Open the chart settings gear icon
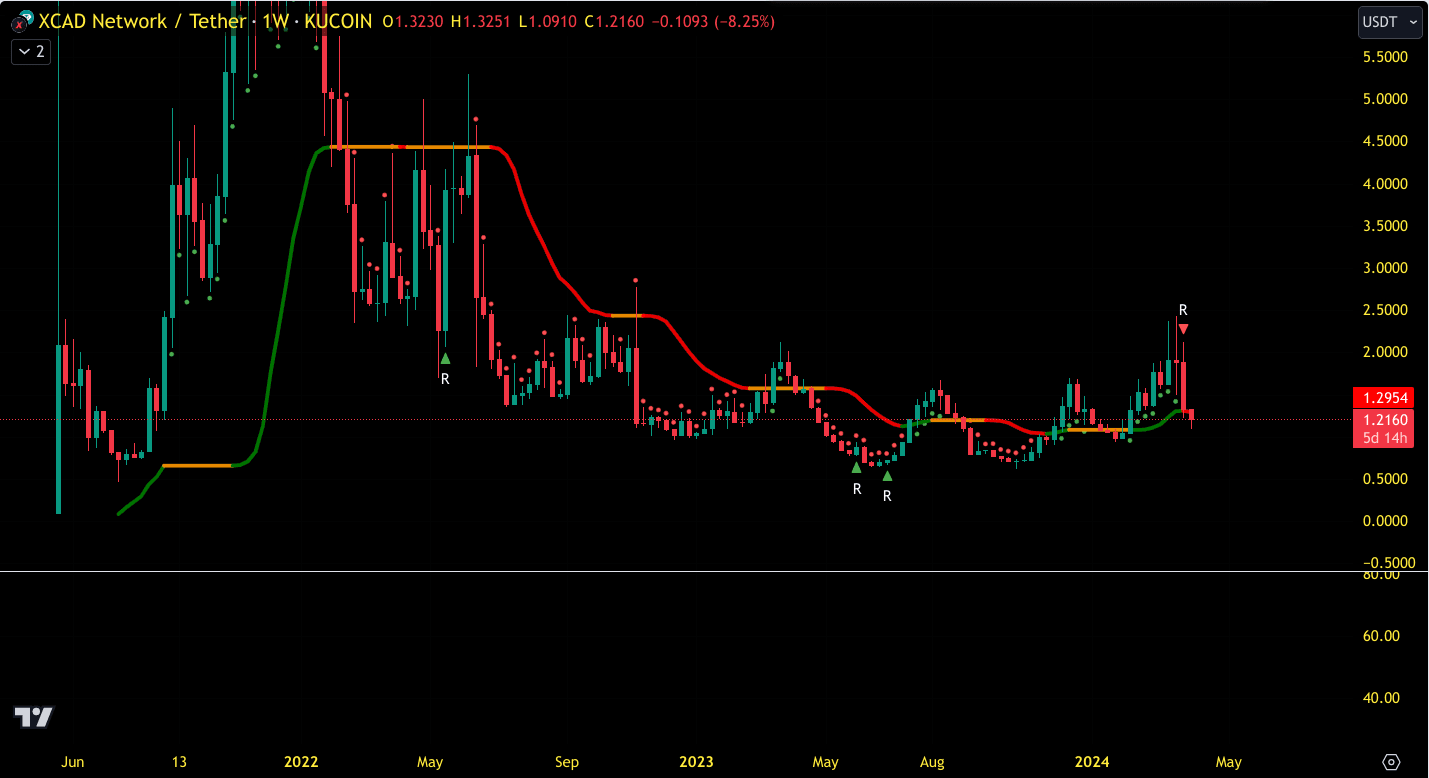Viewport: 1429px width, 778px height. click(x=1391, y=762)
